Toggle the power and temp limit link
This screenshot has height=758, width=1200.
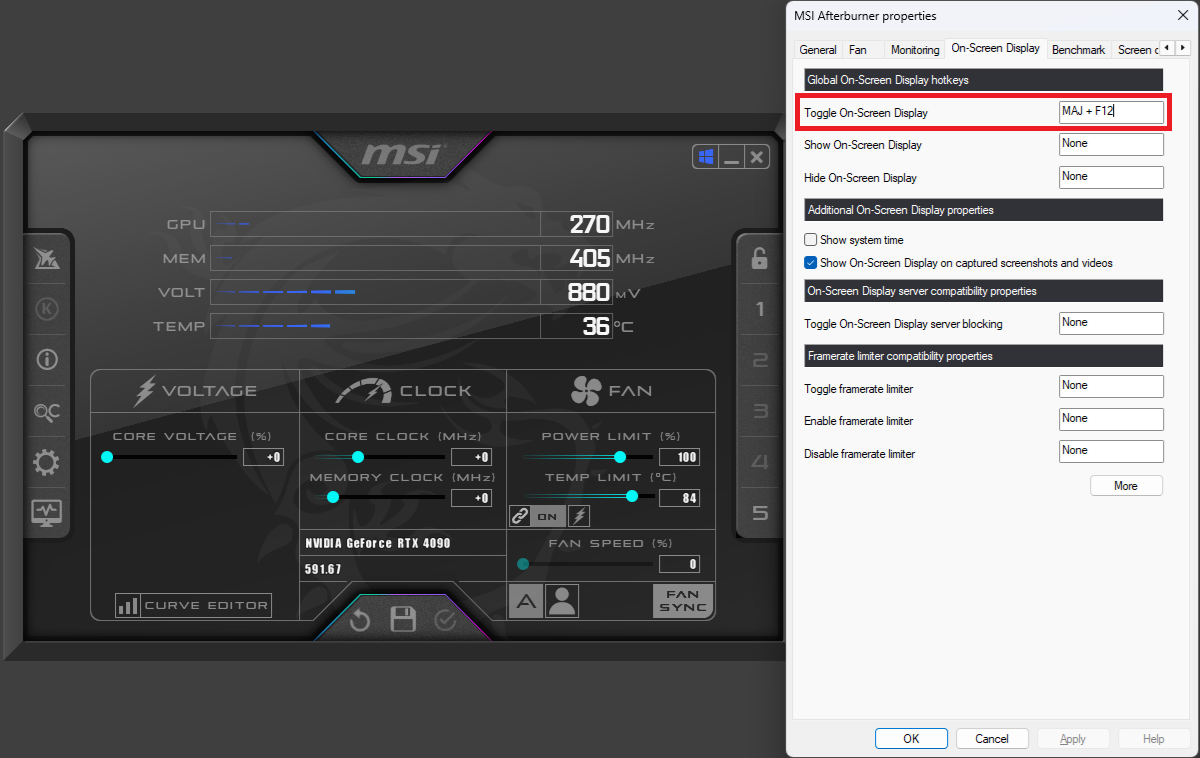(x=520, y=516)
